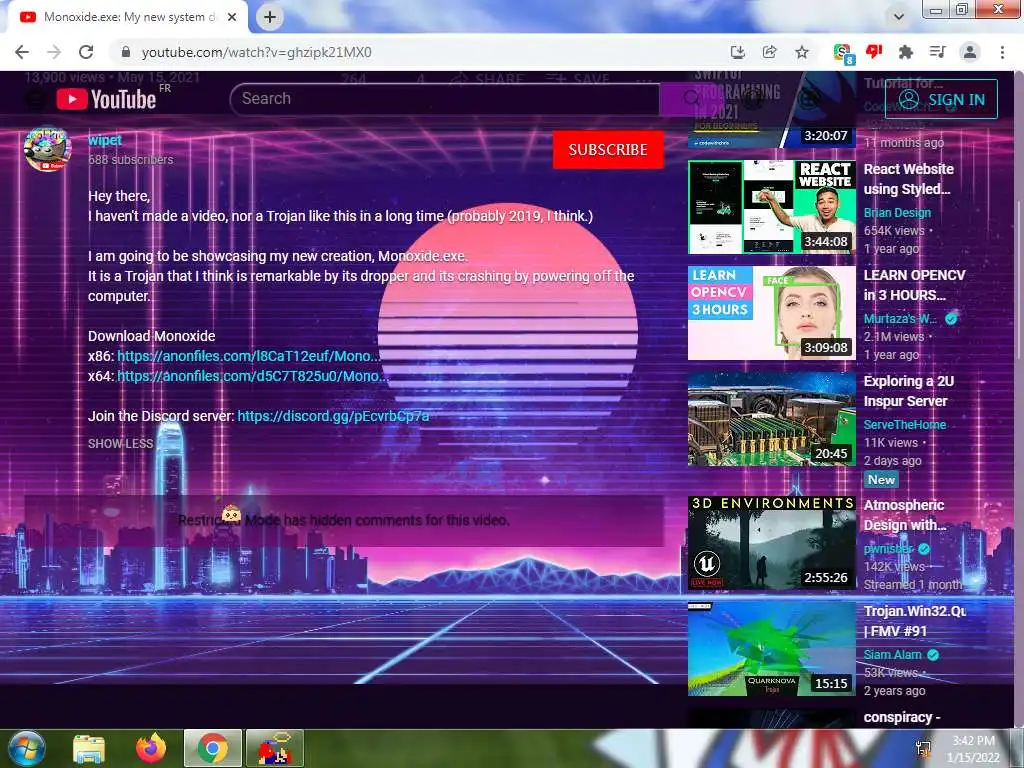Open the wipet channel avatar
Screen dimensions: 1024x768
47,149
